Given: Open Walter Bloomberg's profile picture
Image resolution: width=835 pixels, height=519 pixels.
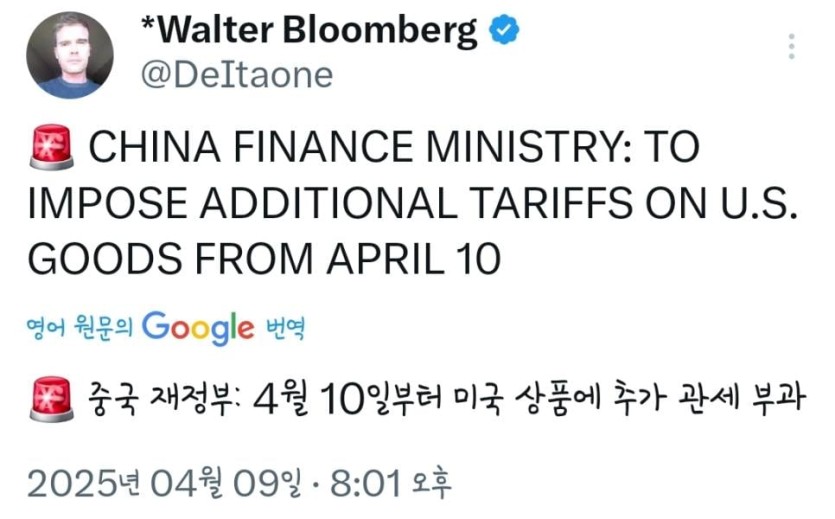Looking at the screenshot, I should pyautogui.click(x=69, y=55).
